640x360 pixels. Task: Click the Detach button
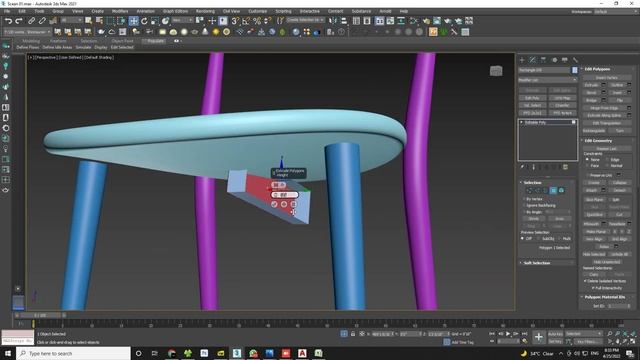pyautogui.click(x=619, y=190)
